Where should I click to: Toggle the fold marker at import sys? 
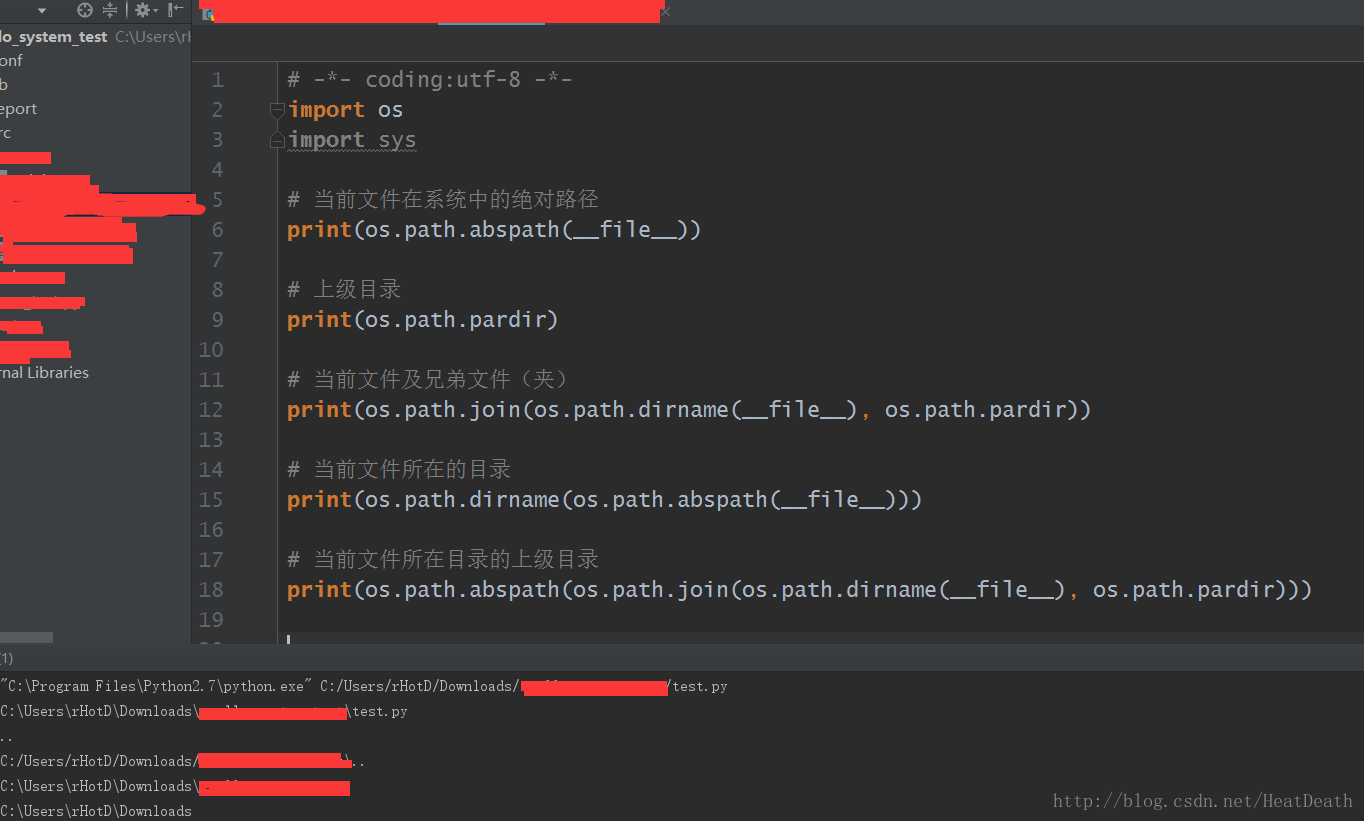[277, 141]
